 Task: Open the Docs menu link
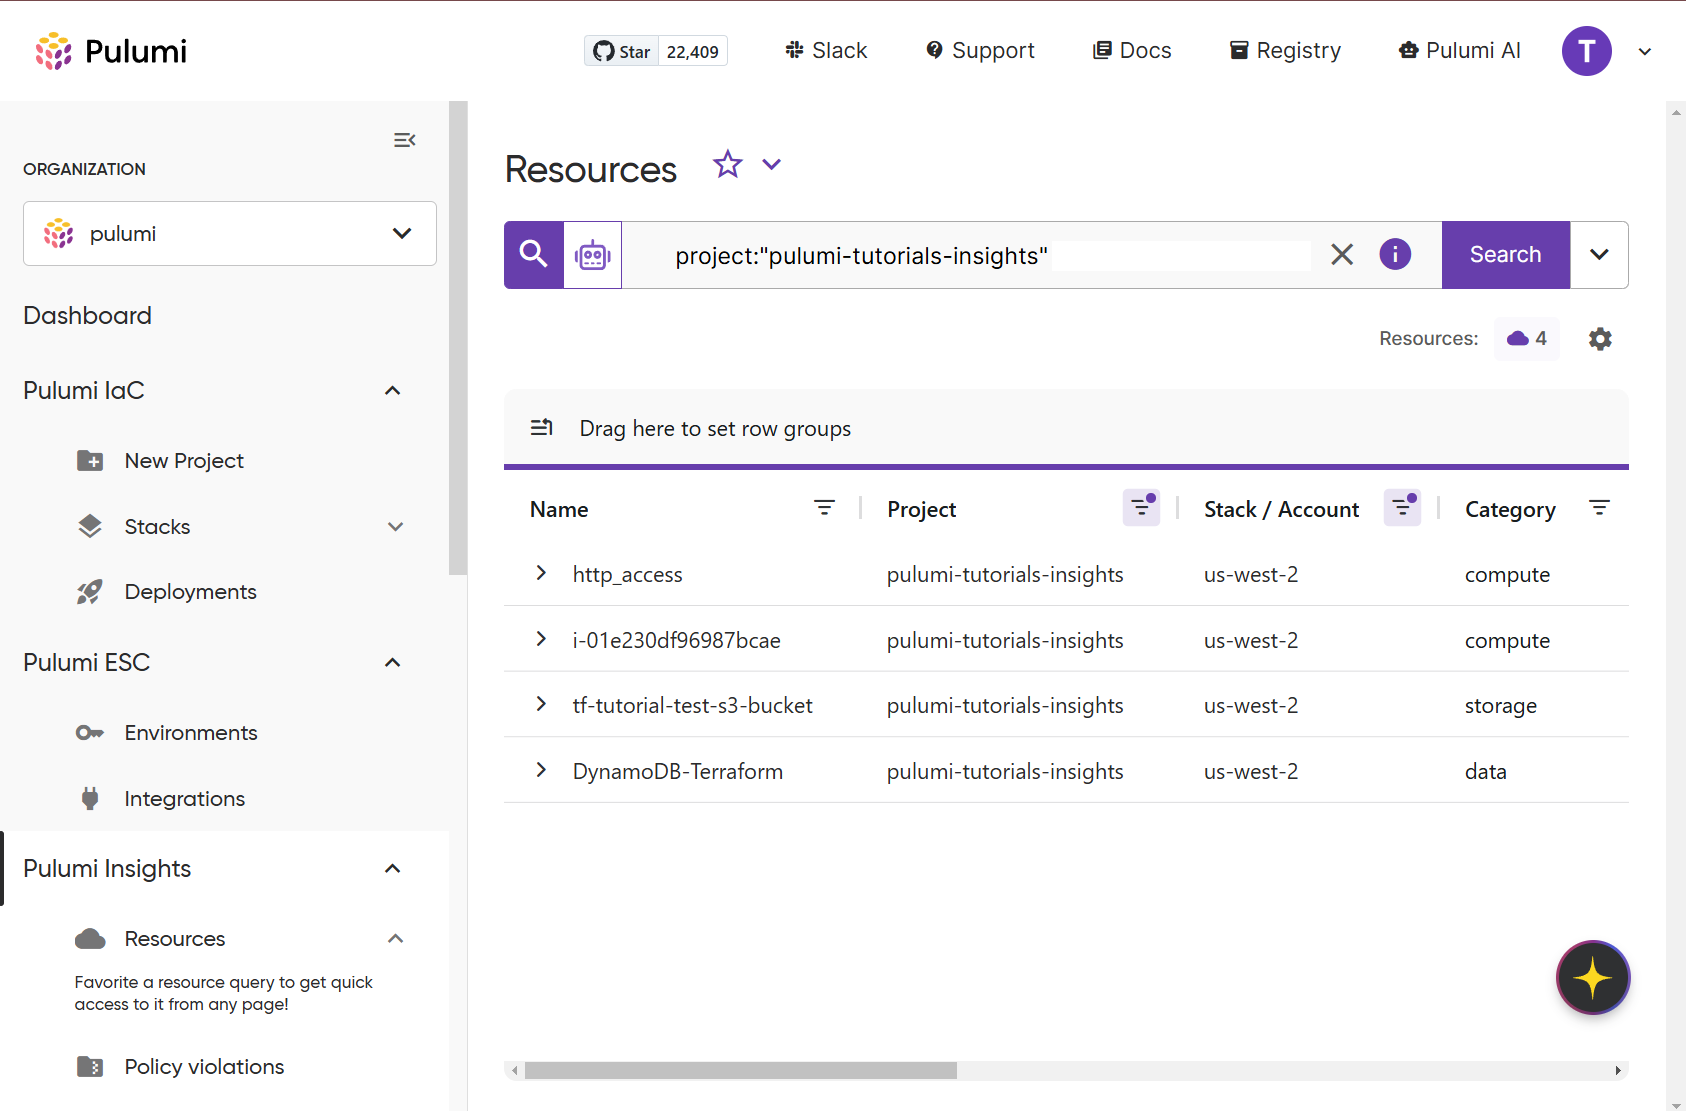[x=1132, y=51]
